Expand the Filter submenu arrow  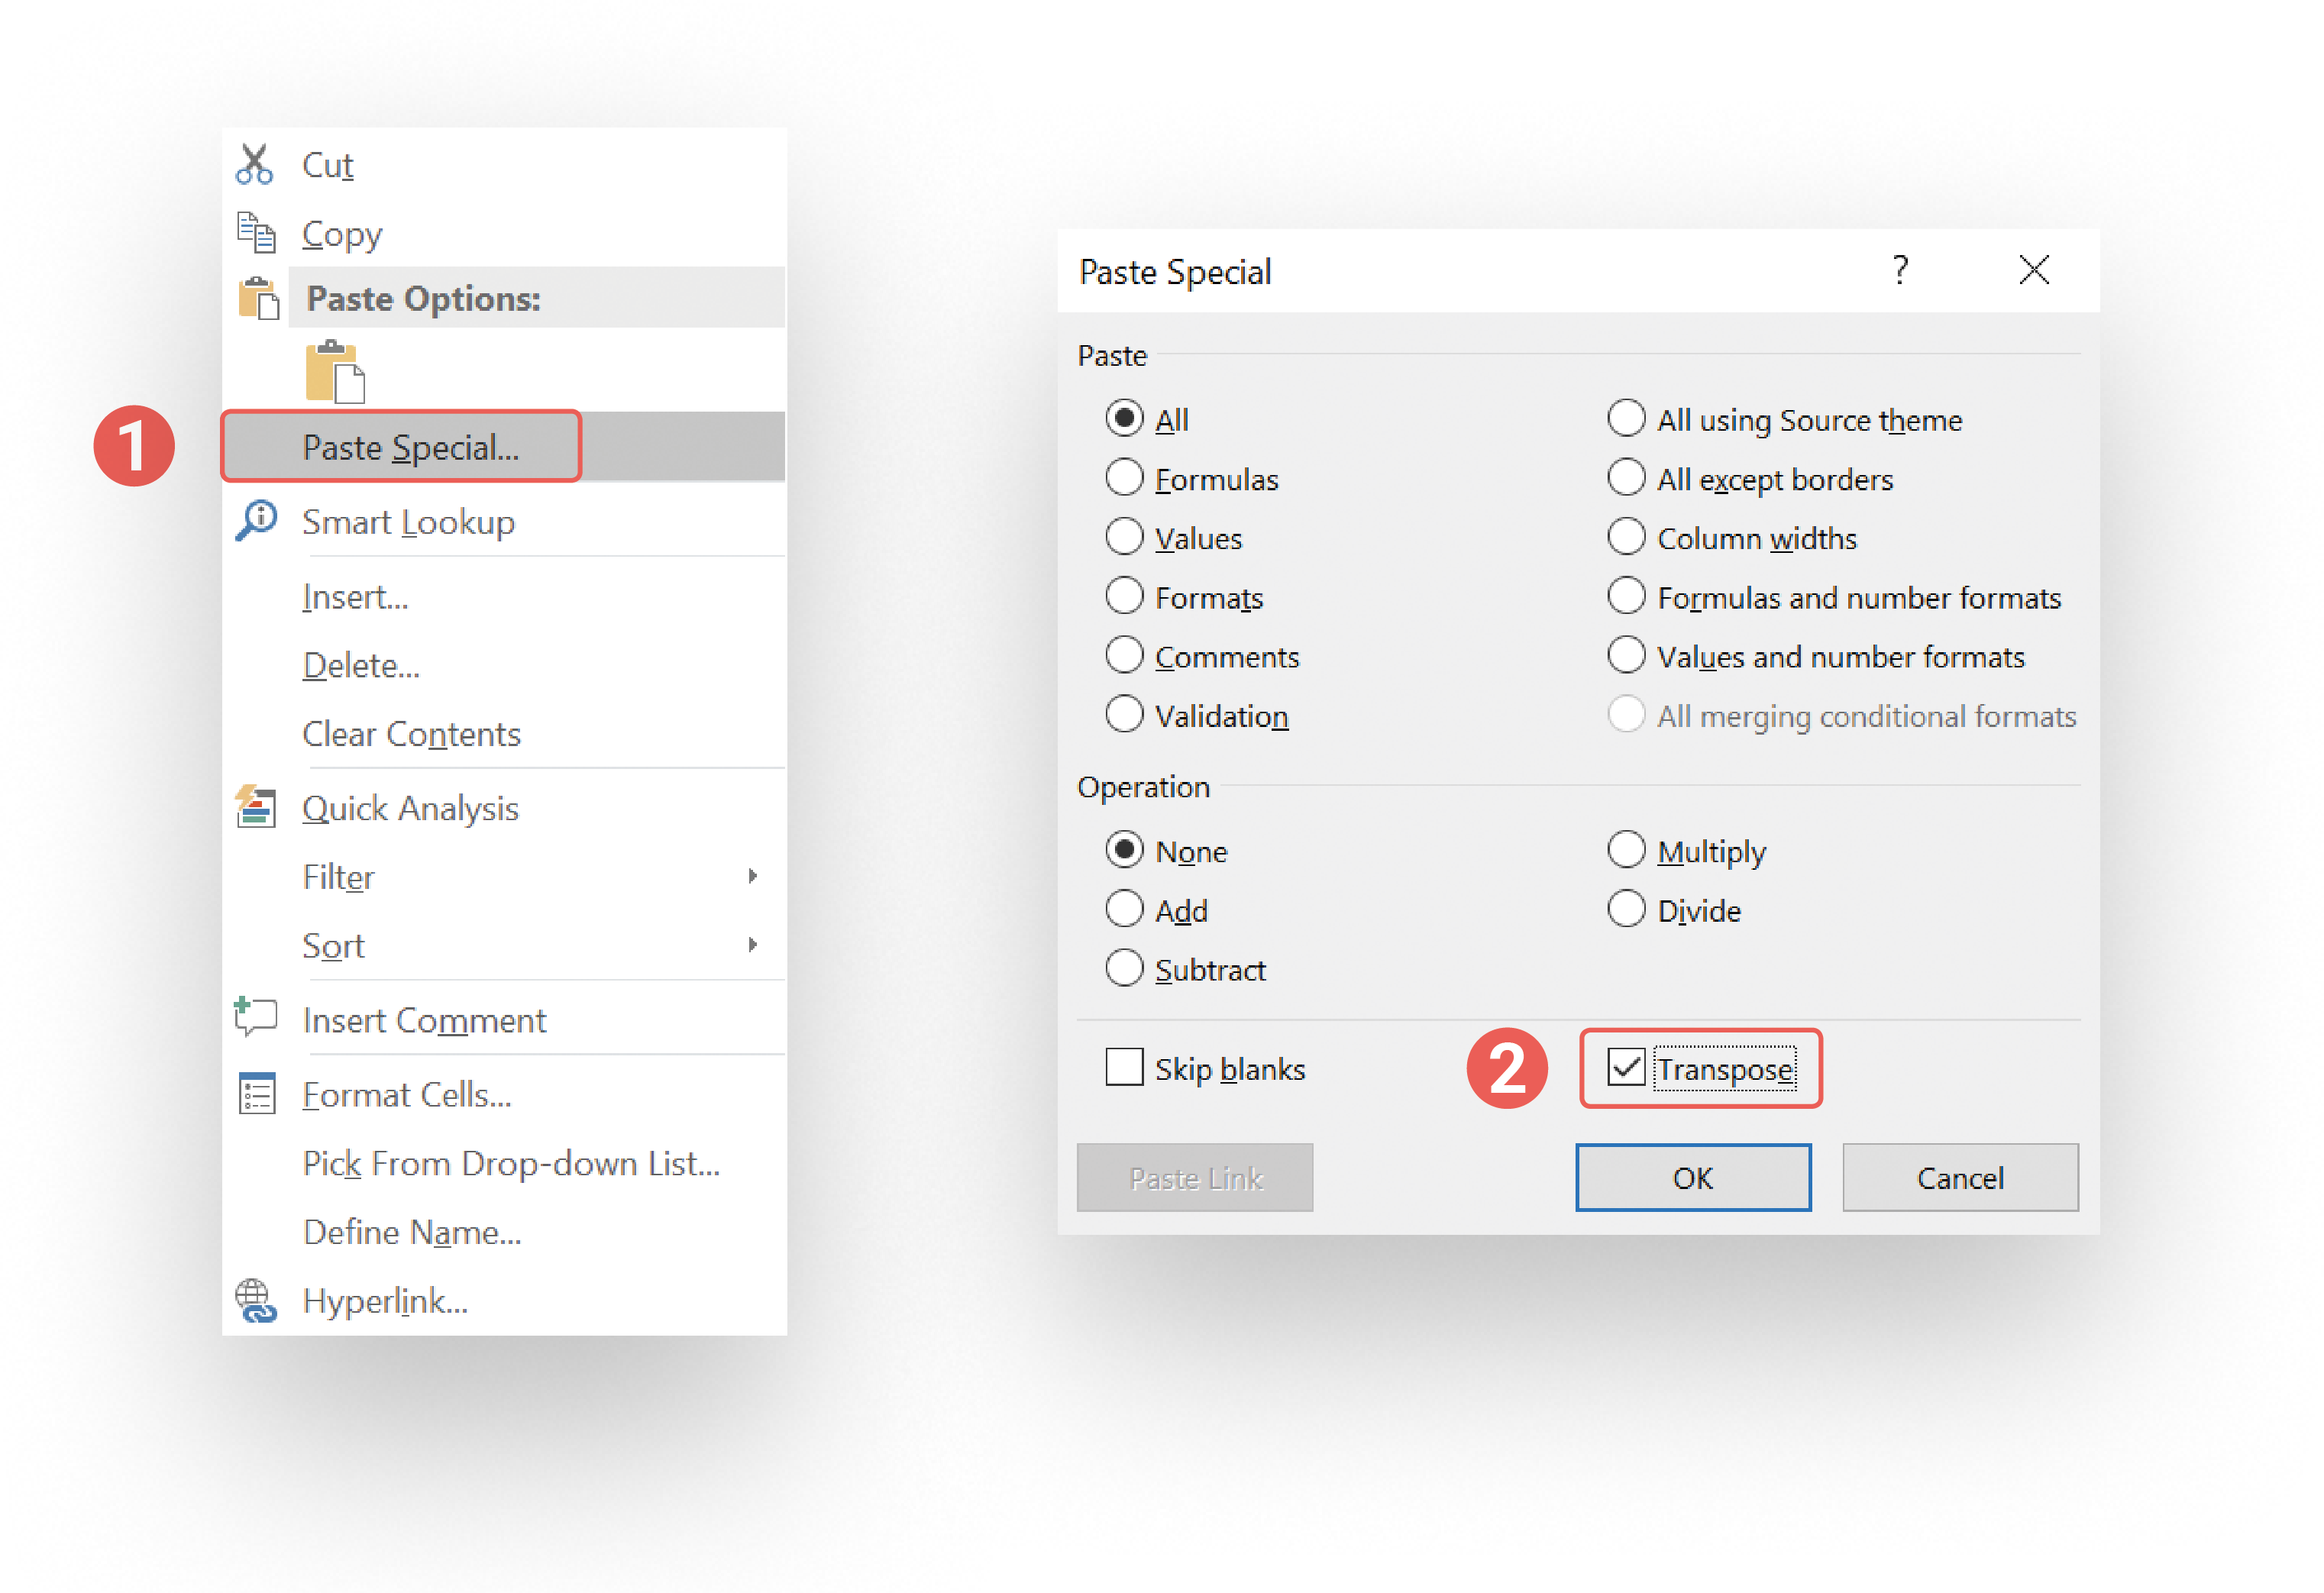tap(753, 876)
